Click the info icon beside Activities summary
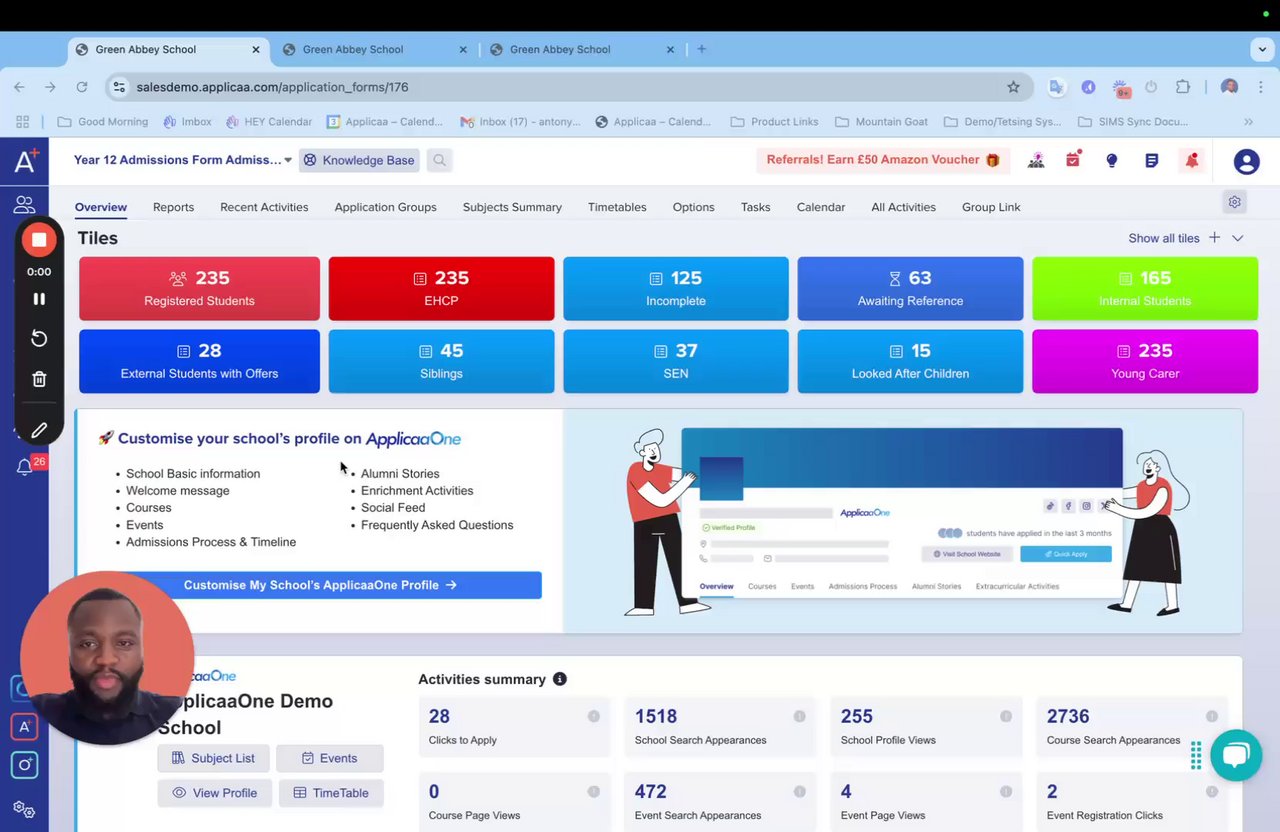The height and width of the screenshot is (832, 1280). tap(560, 679)
